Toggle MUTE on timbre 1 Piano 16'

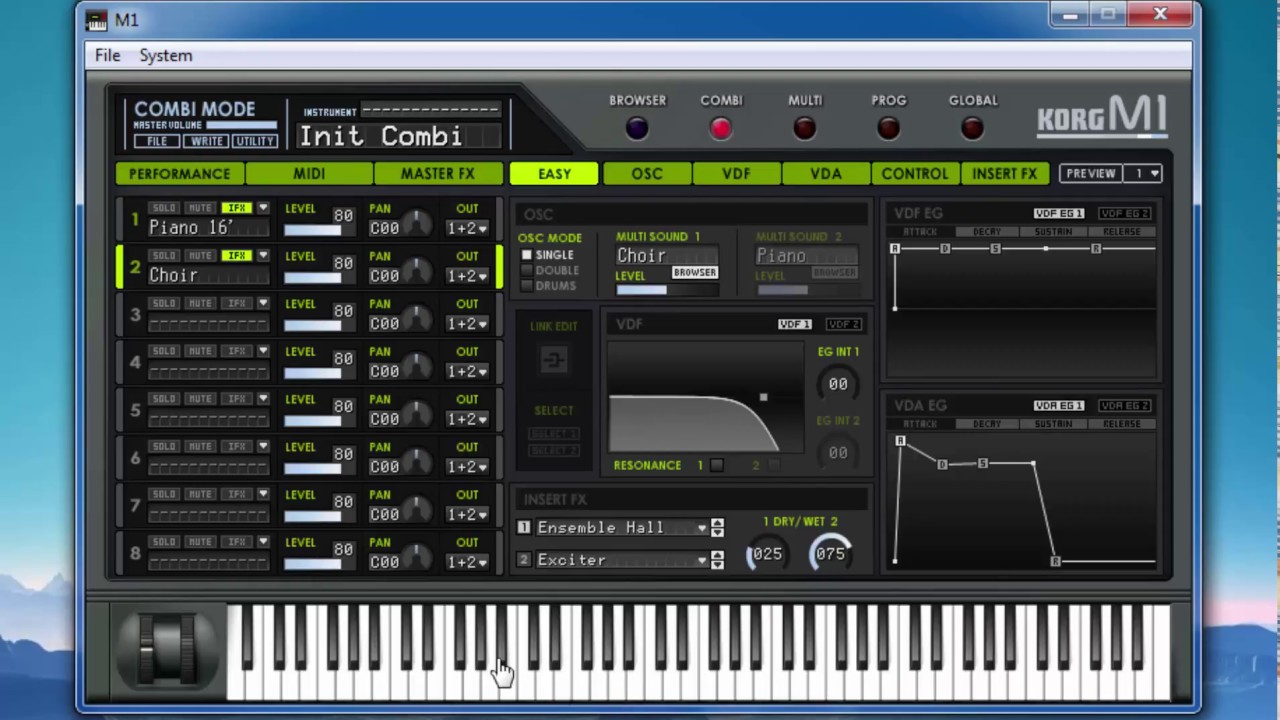(200, 208)
